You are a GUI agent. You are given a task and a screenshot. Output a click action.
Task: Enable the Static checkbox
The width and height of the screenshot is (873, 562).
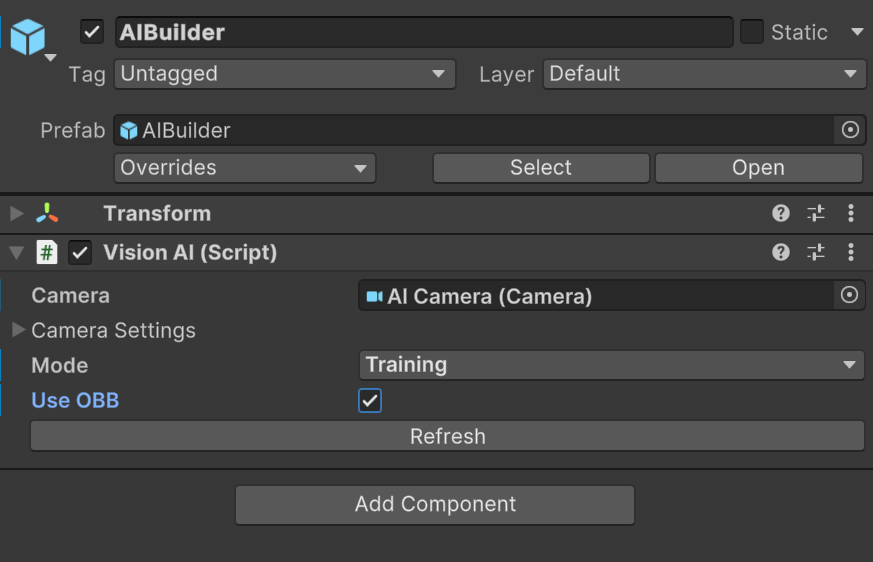point(751,32)
